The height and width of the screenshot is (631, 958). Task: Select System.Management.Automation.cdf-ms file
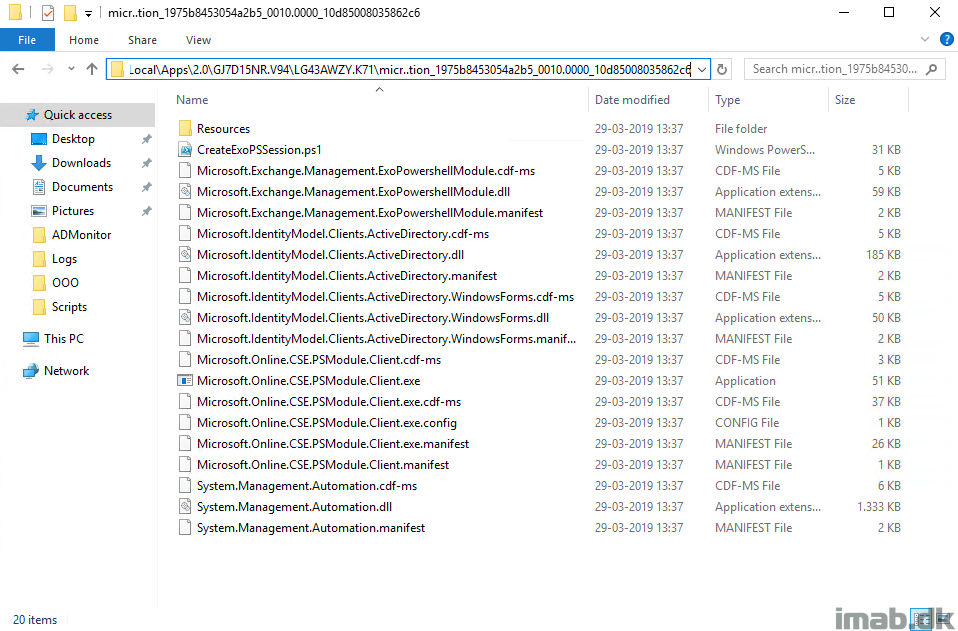pos(307,486)
